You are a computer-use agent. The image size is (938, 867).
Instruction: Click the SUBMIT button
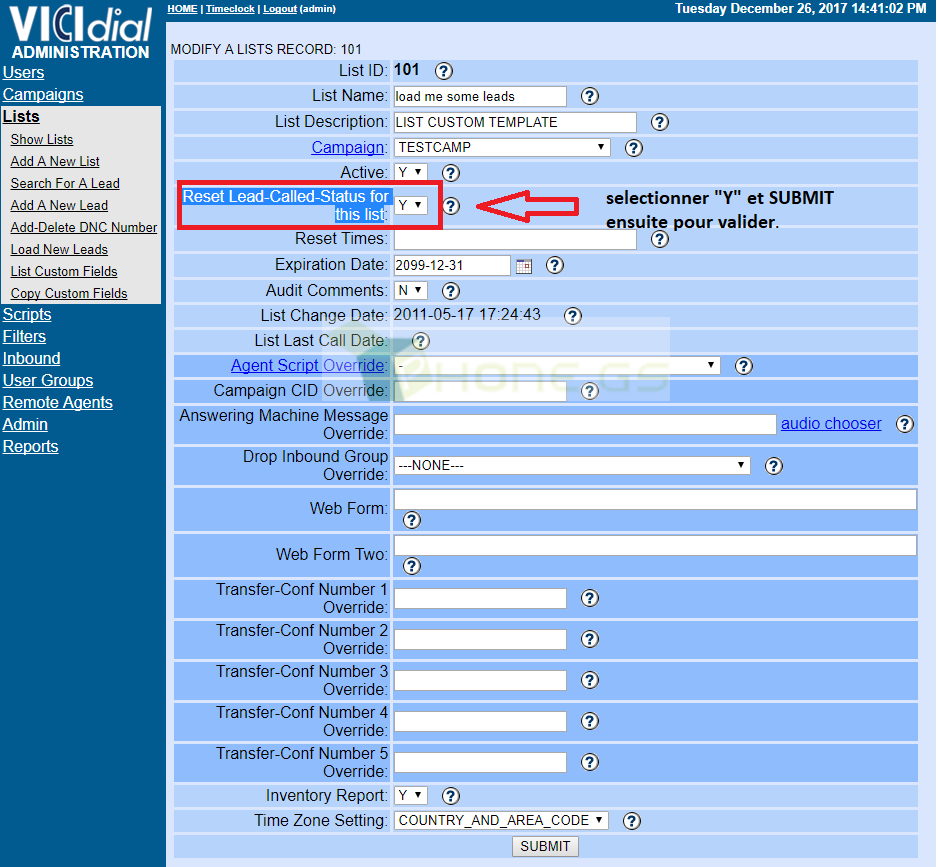point(545,846)
